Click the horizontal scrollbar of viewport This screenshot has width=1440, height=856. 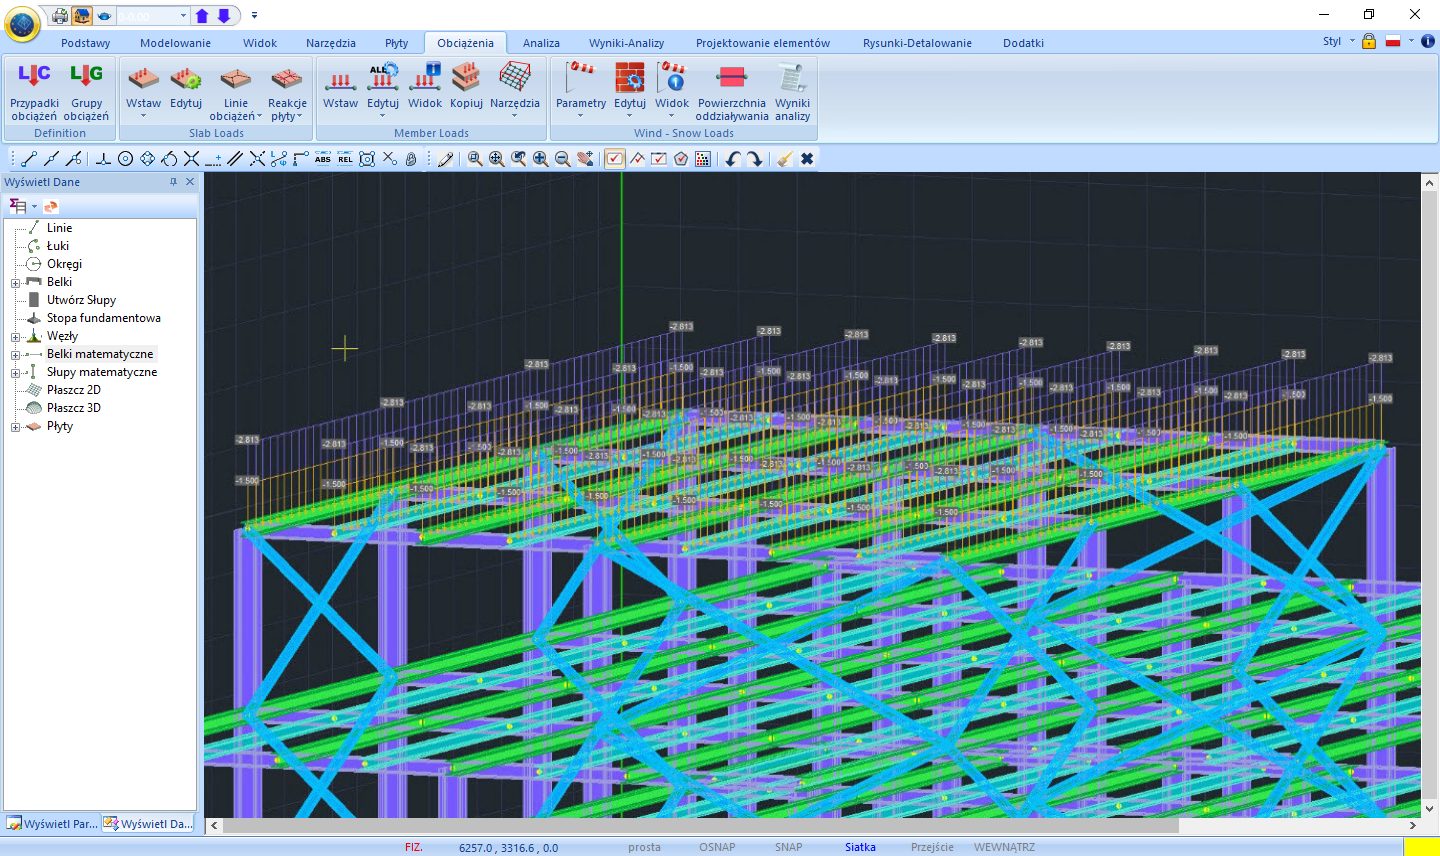(x=700, y=826)
